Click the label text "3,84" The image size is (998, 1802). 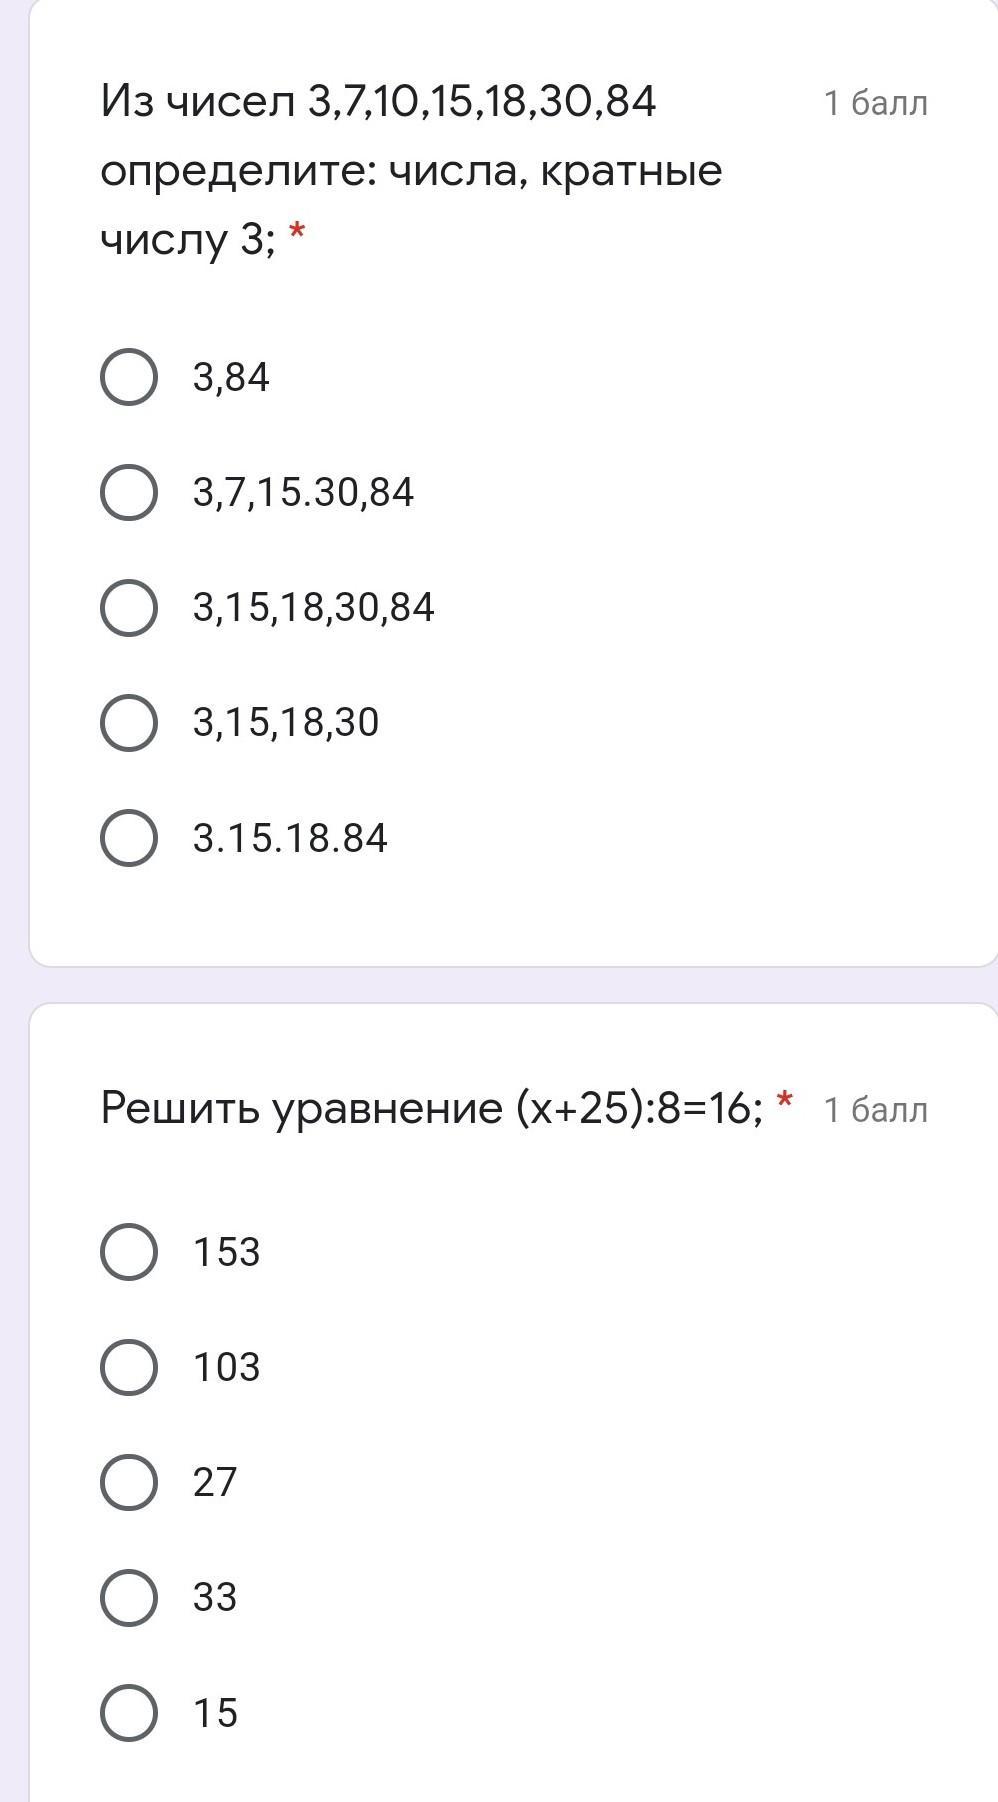tap(231, 378)
